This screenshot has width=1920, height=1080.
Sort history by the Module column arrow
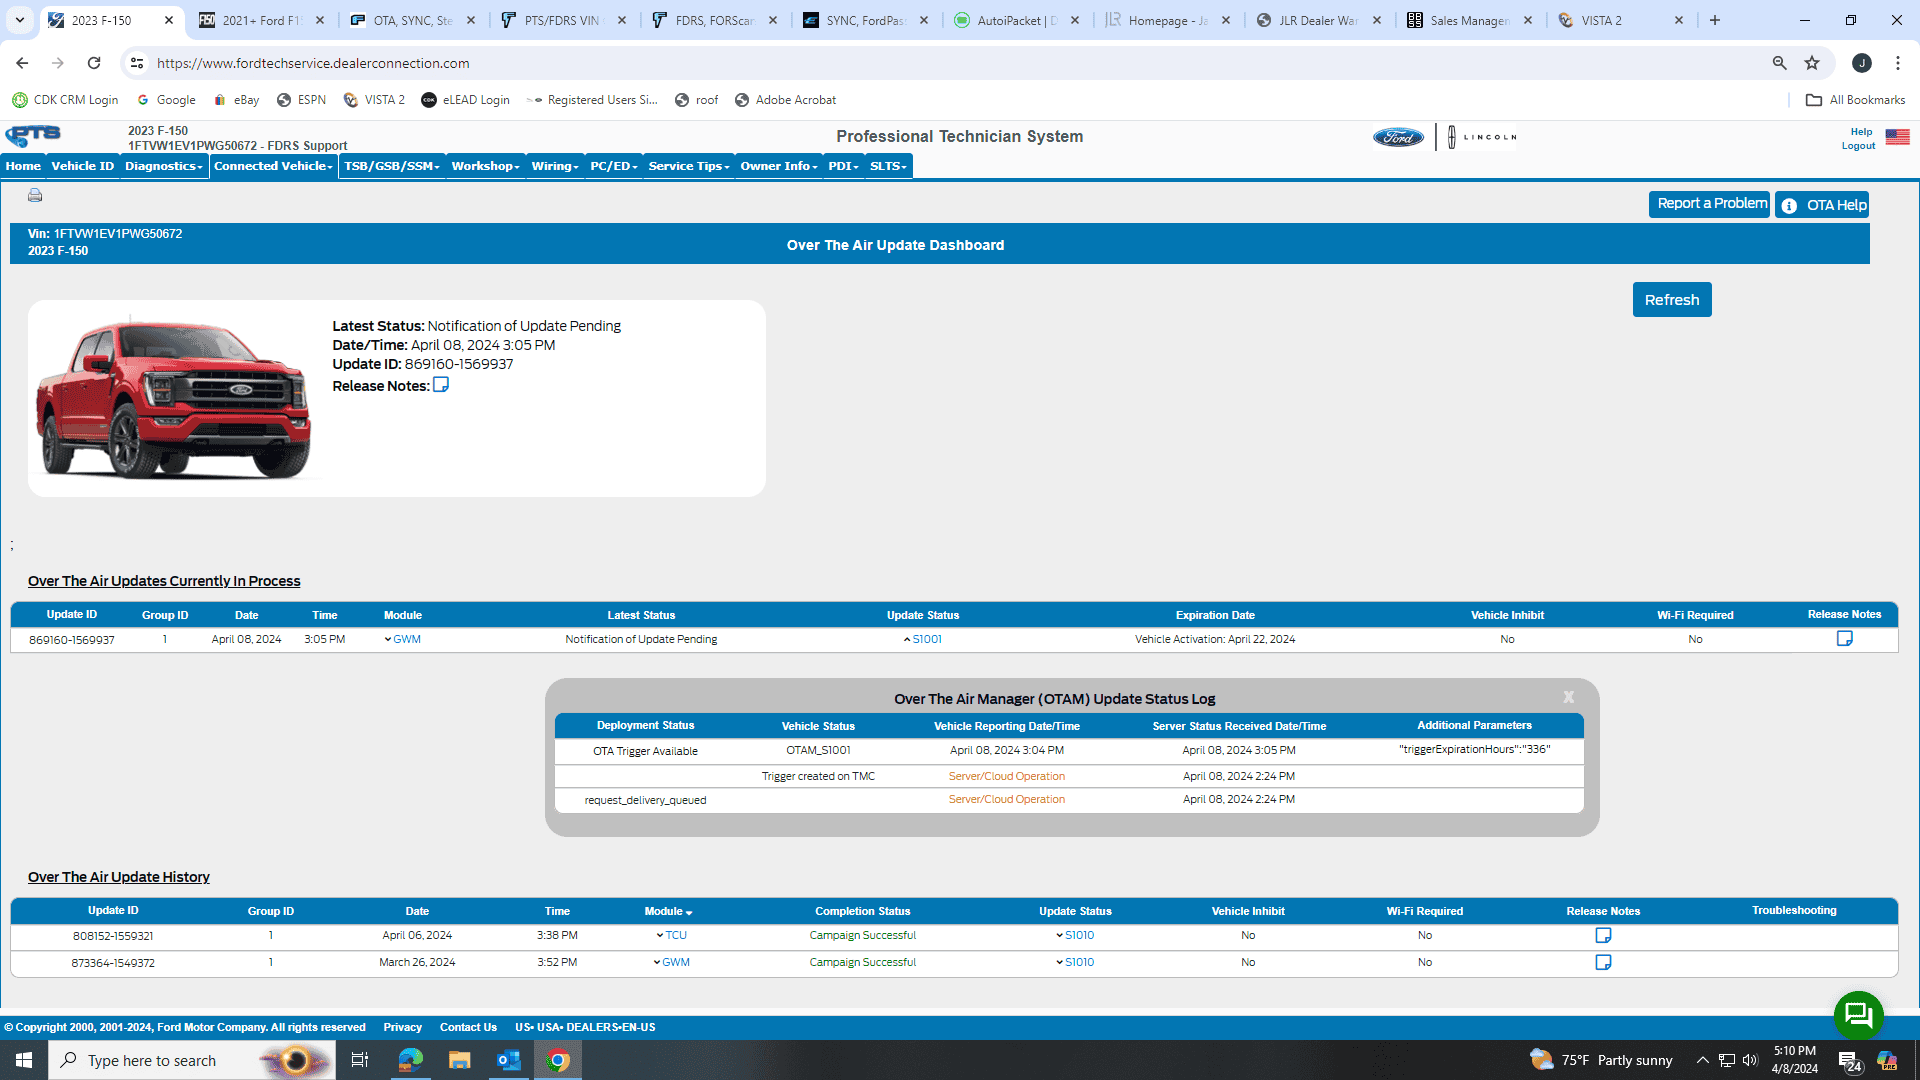click(x=689, y=912)
